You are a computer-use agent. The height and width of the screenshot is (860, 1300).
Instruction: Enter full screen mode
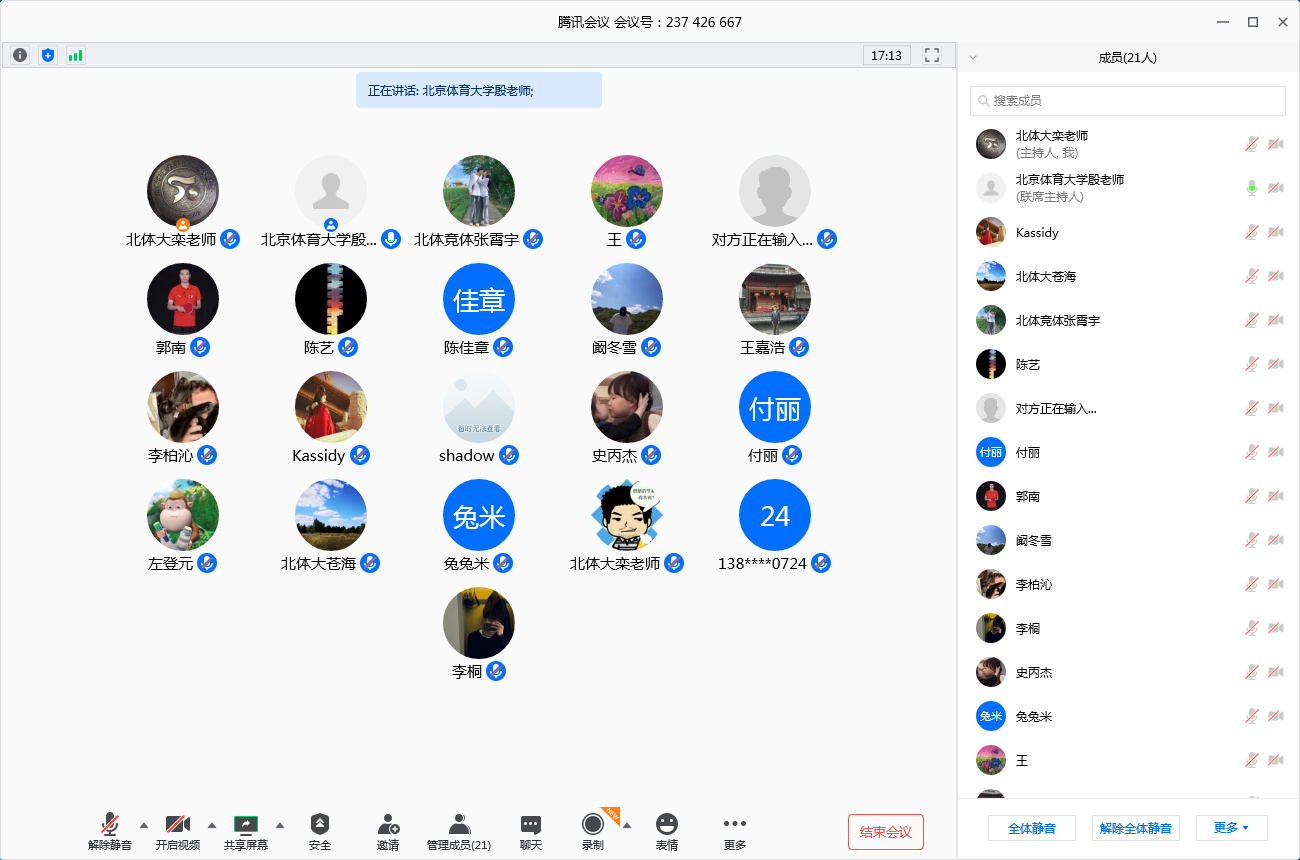click(x=932, y=55)
